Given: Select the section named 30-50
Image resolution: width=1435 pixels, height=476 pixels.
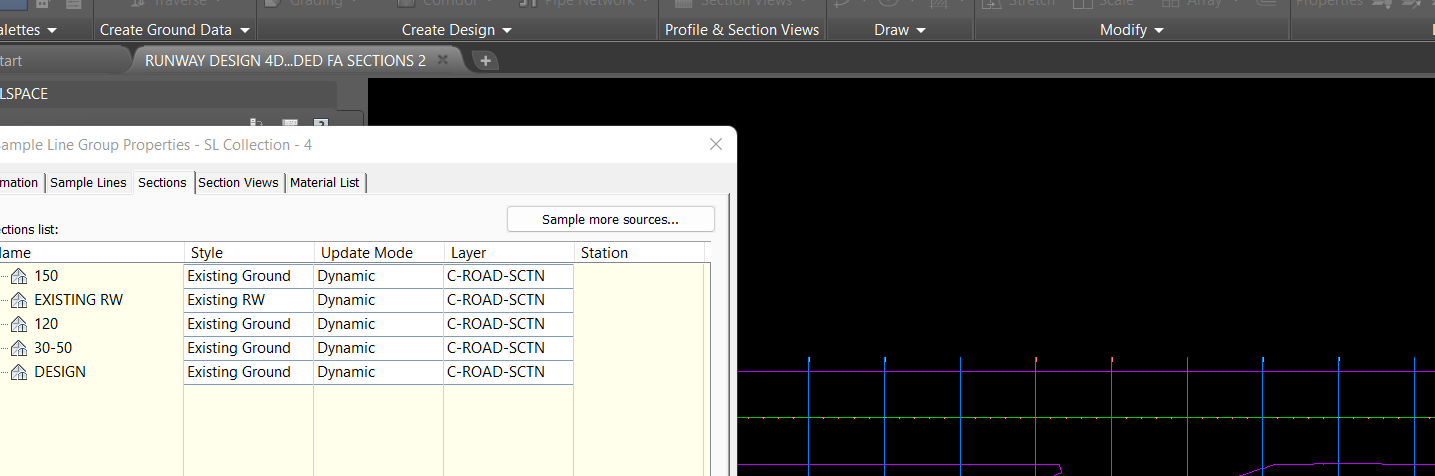Looking at the screenshot, I should [x=53, y=348].
